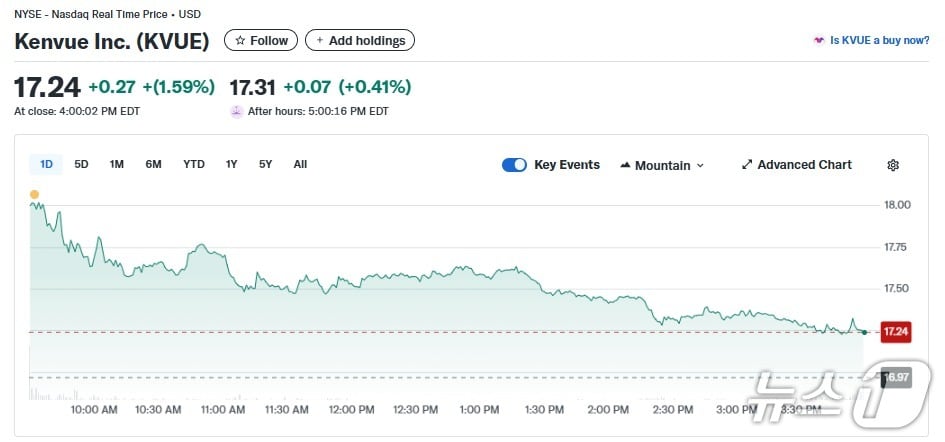
Task: Select the 1M range tab
Action: click(117, 164)
